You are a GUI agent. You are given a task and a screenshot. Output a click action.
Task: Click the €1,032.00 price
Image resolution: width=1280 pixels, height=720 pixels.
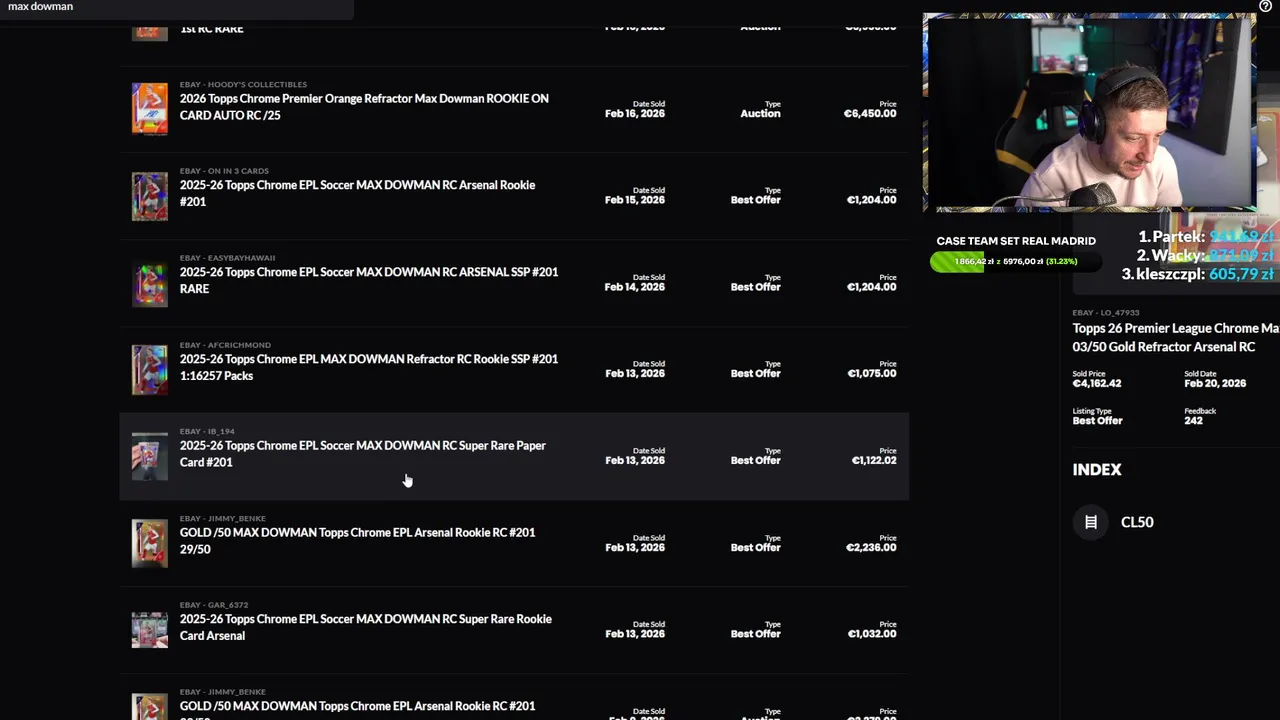pyautogui.click(x=872, y=634)
